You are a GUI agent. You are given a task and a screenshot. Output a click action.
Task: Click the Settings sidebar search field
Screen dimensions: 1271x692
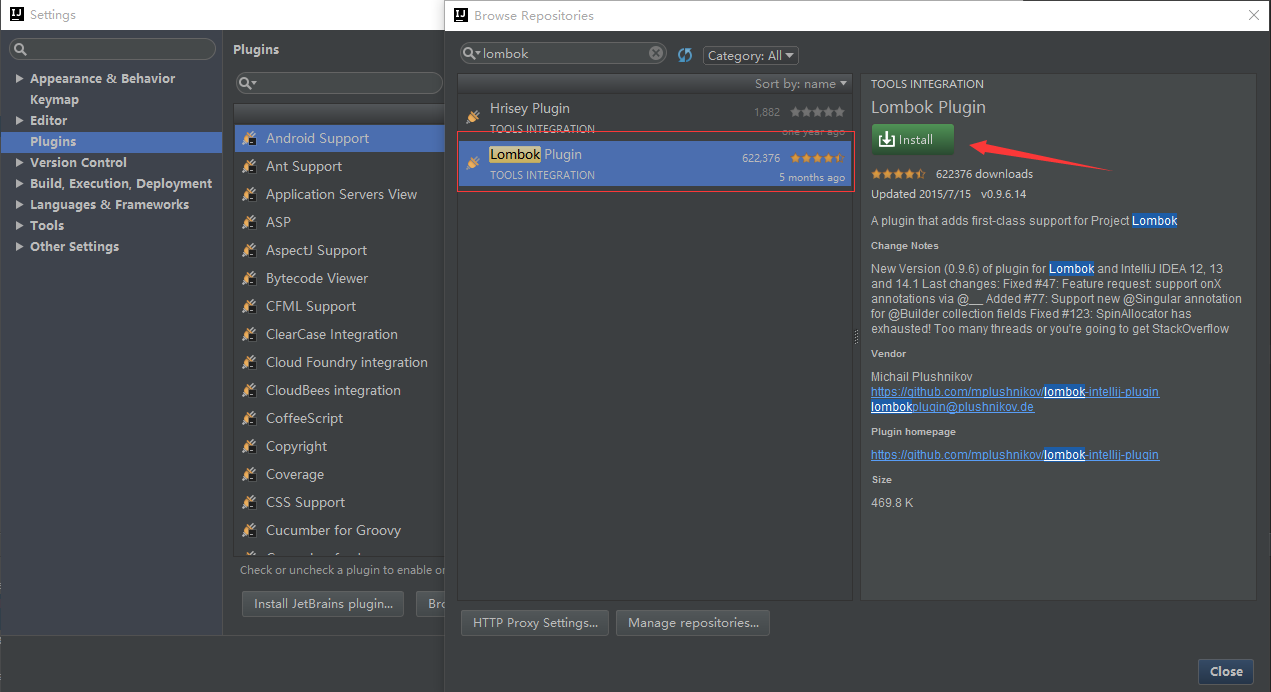[112, 49]
